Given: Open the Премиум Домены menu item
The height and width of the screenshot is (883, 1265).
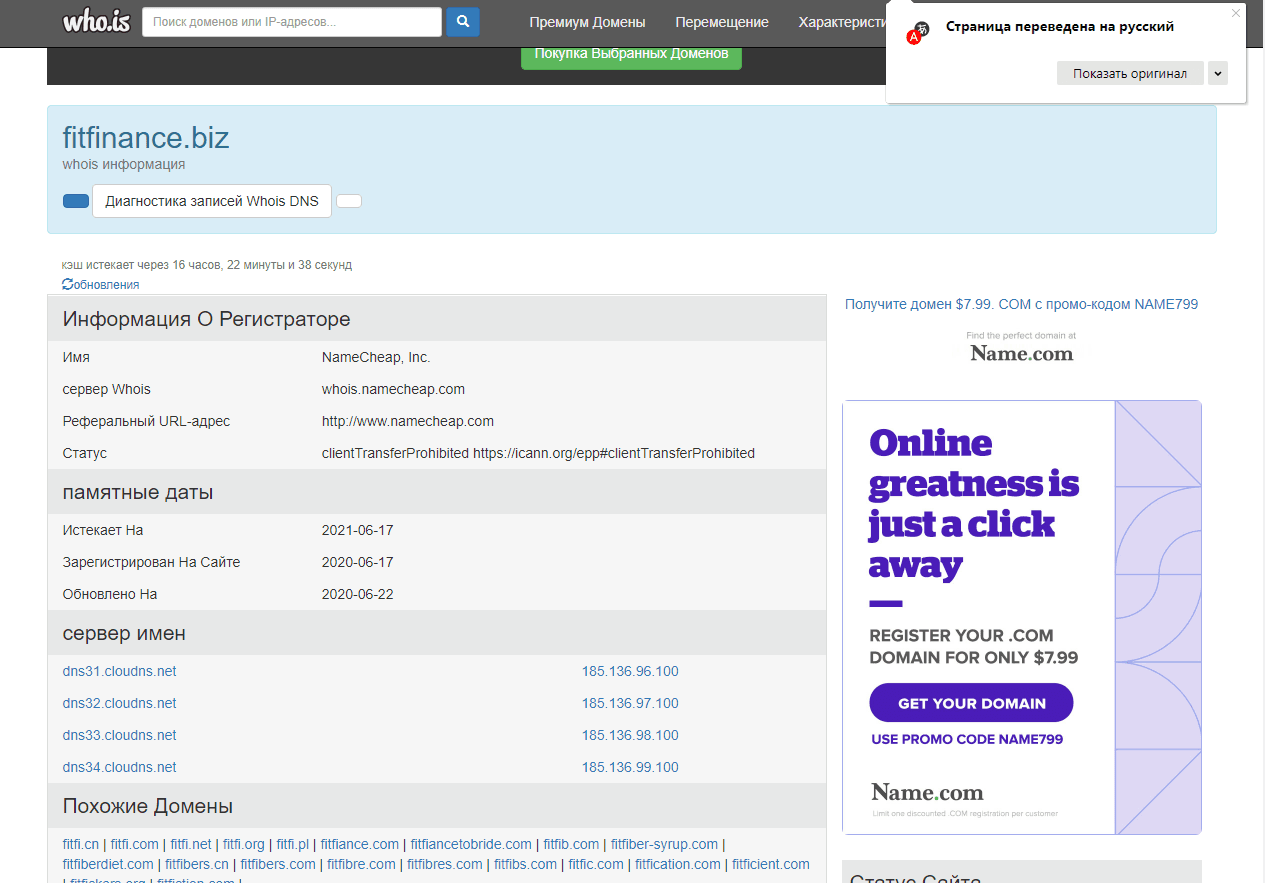Looking at the screenshot, I should pyautogui.click(x=587, y=22).
